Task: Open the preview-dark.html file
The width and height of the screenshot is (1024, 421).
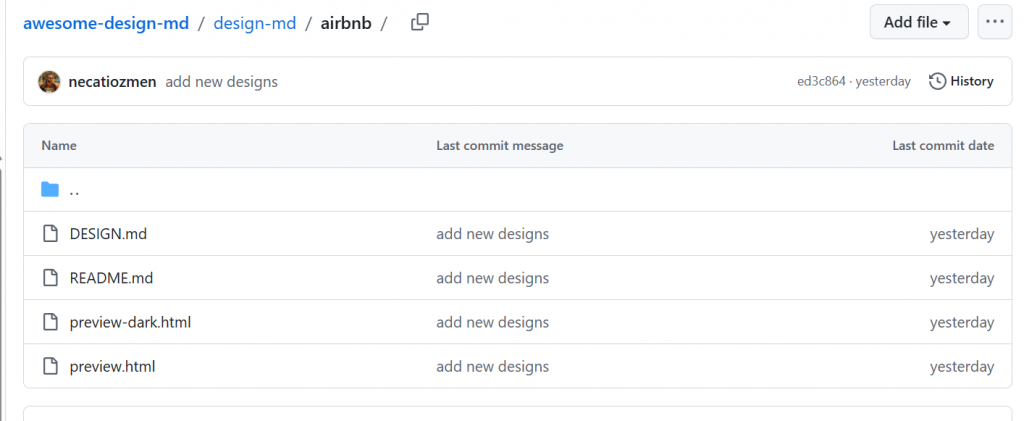Action: pyautogui.click(x=130, y=322)
